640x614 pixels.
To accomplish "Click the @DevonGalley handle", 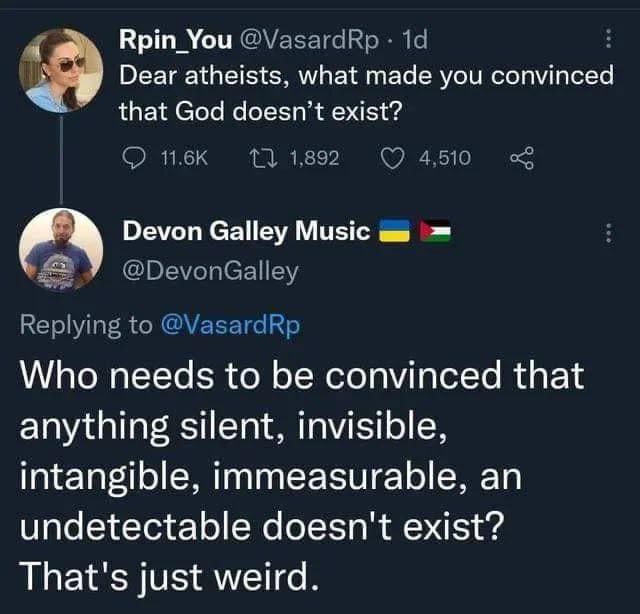I will click(210, 270).
